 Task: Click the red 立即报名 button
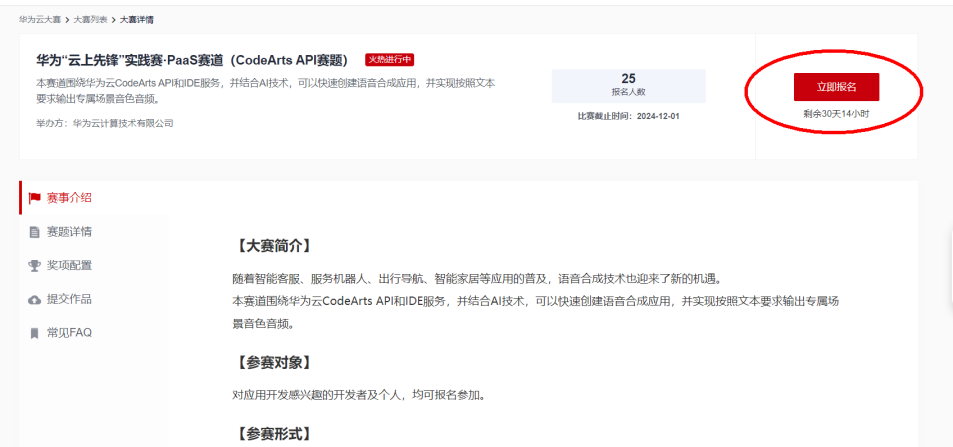point(836,87)
